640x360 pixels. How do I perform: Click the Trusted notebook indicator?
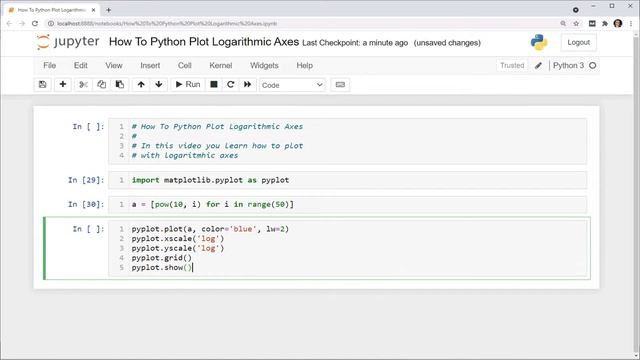pos(512,65)
